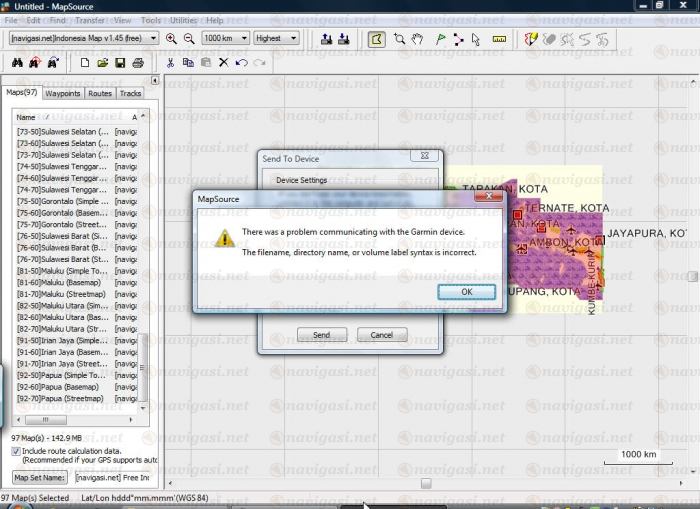700x509 pixels.
Task: Select the Distance/Bearing ruler tool
Action: point(500,39)
